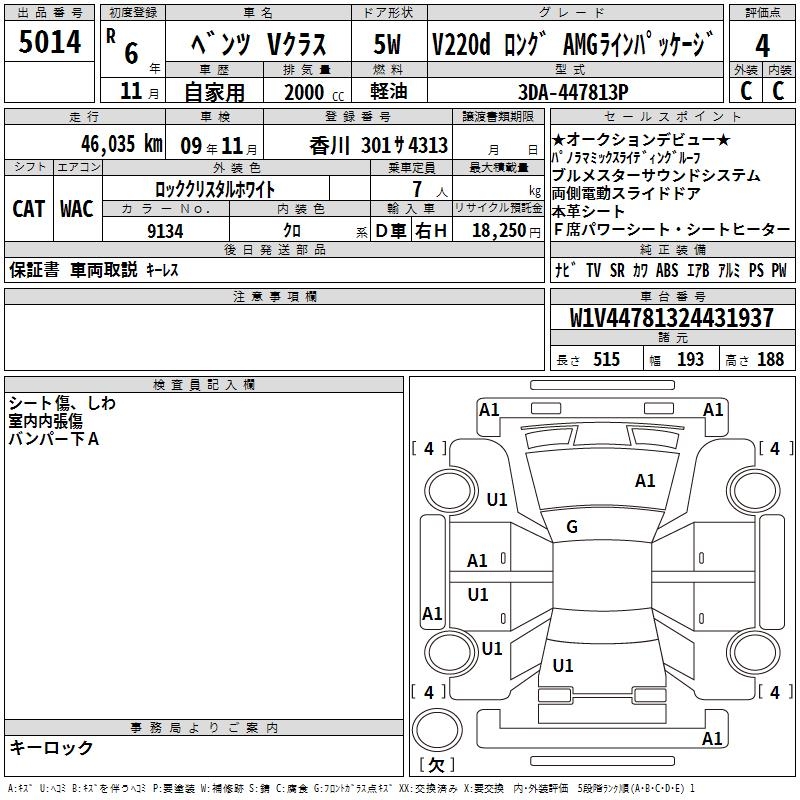Click the color number 9134
The image size is (800, 800).
tap(165, 231)
